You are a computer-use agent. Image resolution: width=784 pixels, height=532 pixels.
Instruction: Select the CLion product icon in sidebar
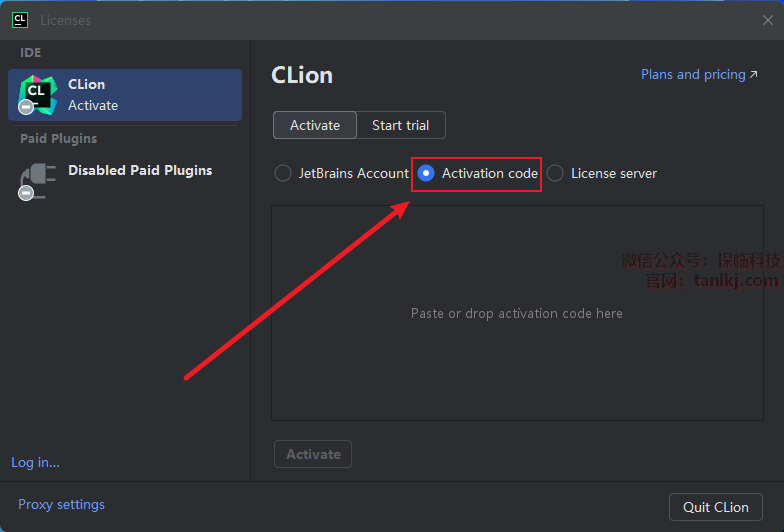(38, 95)
